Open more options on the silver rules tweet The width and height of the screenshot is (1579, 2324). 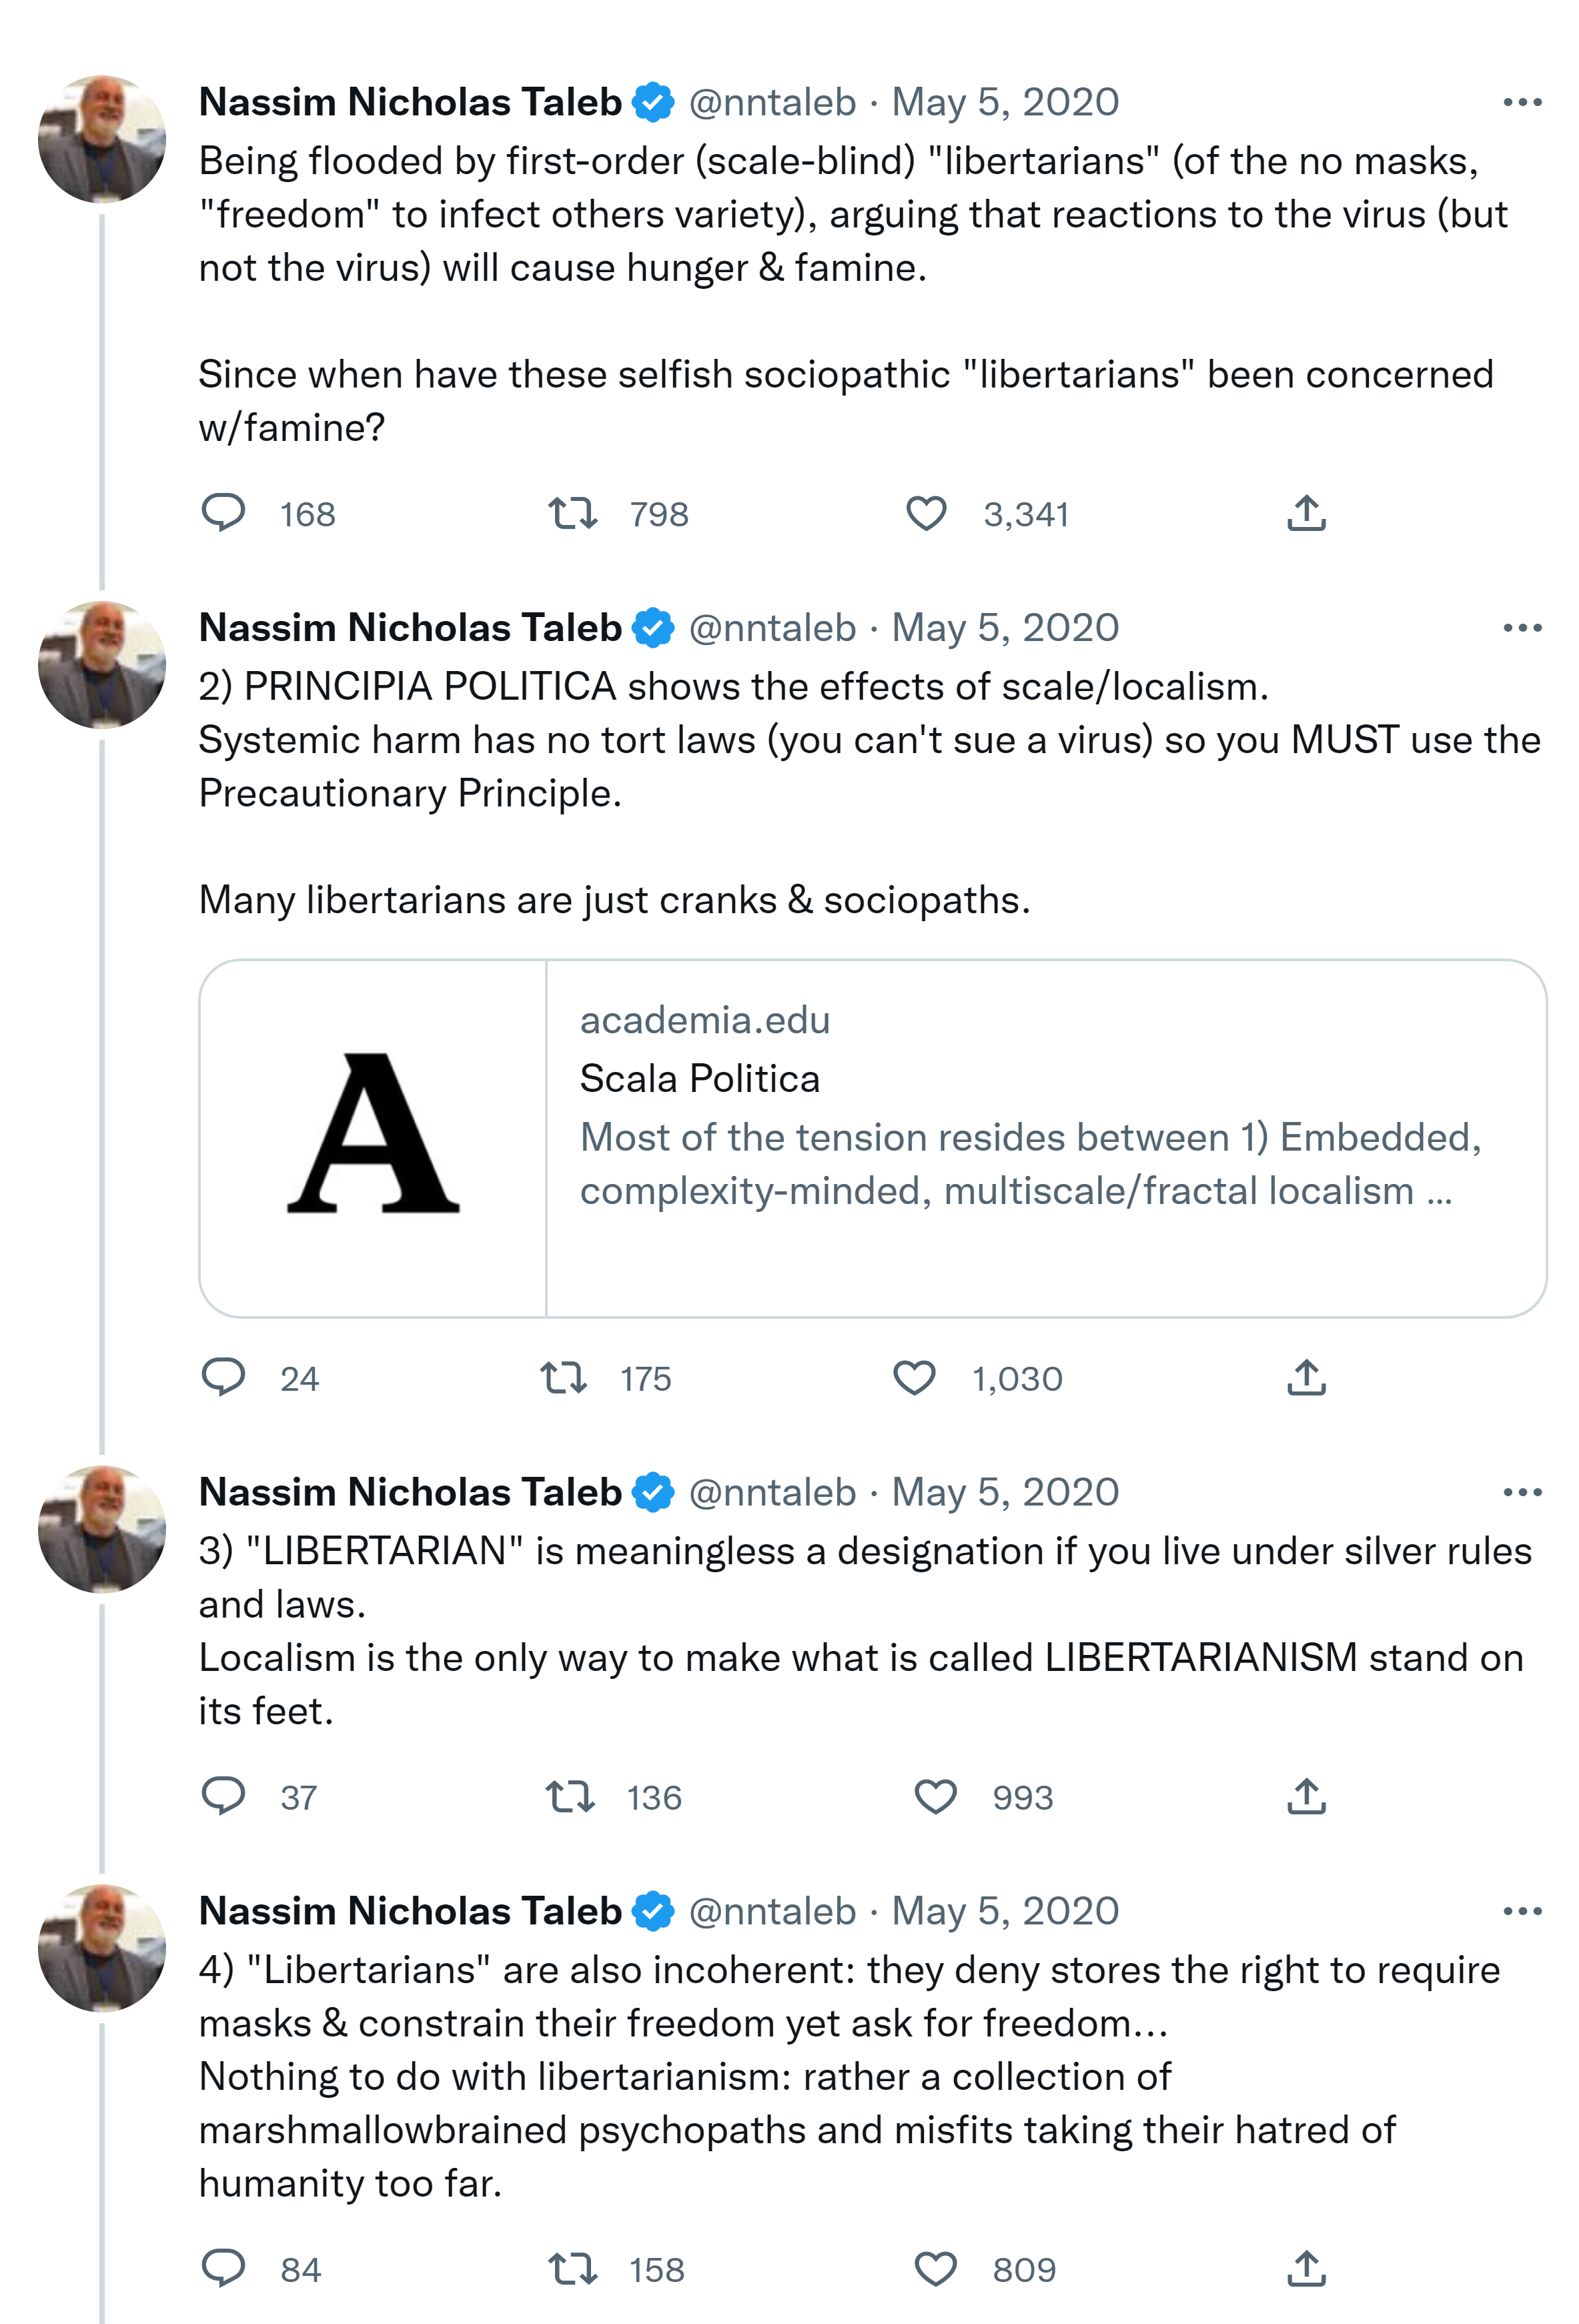1521,1492
